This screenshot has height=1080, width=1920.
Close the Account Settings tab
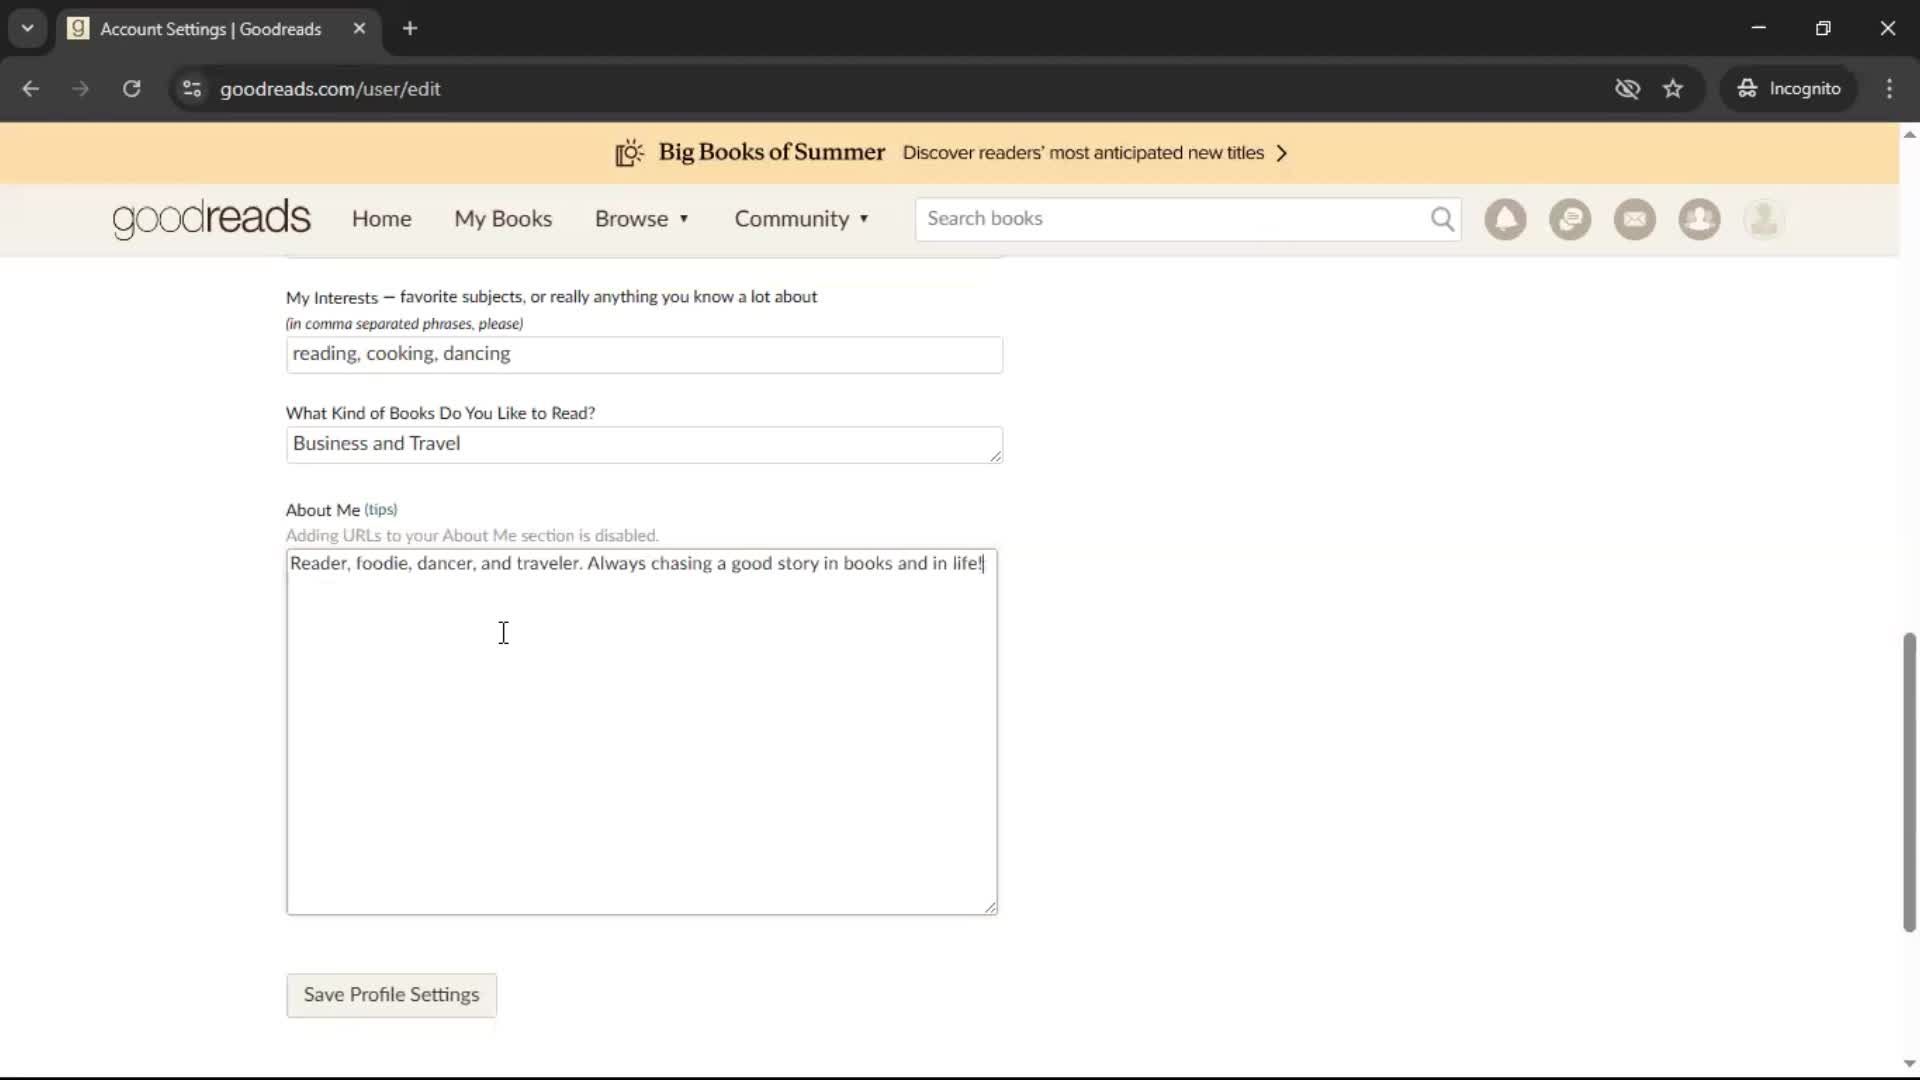pos(359,28)
